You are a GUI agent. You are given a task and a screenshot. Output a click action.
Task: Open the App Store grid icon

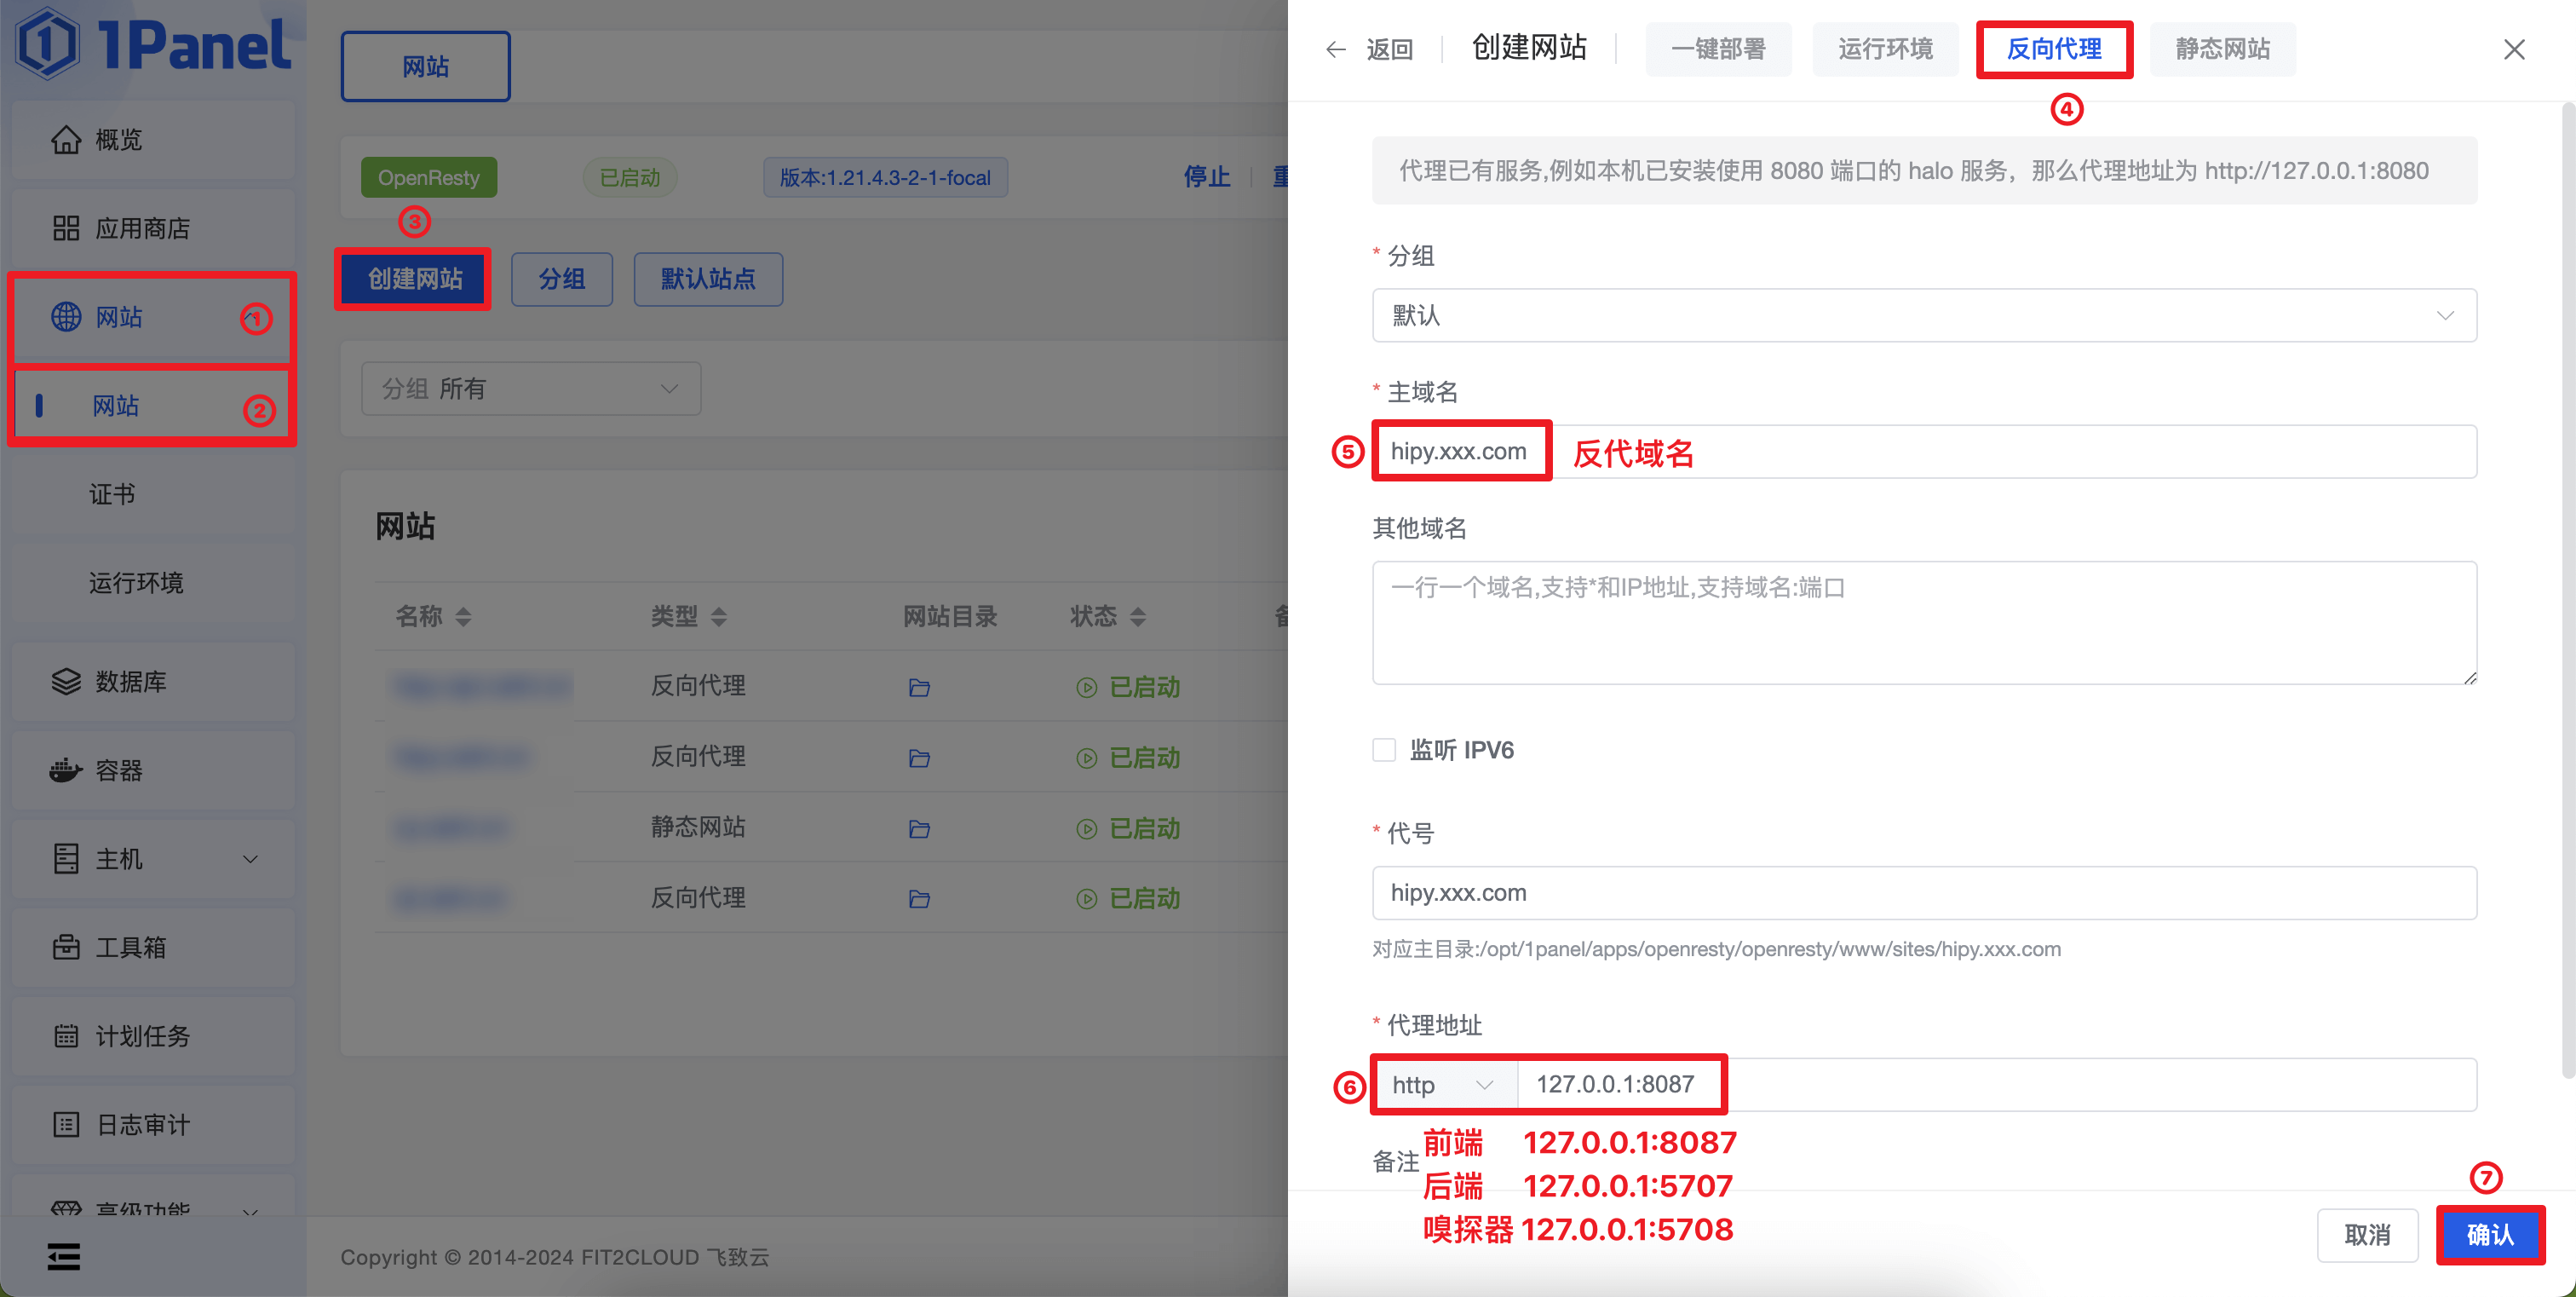pos(66,229)
